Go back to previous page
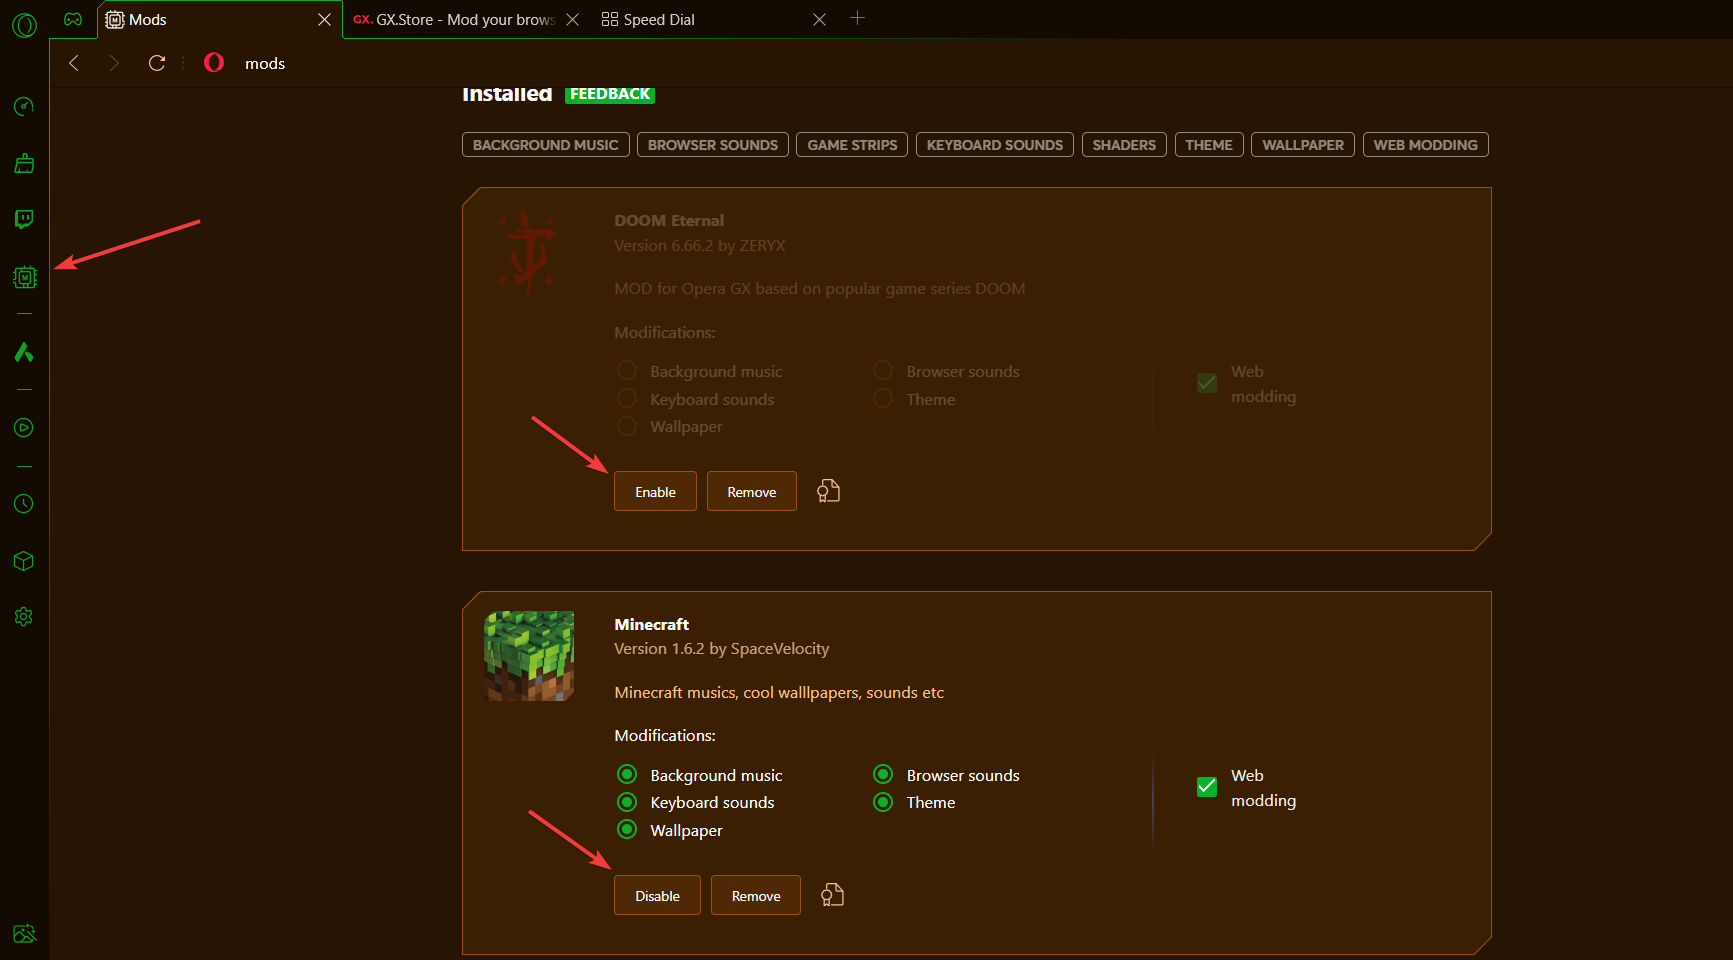The width and height of the screenshot is (1733, 960). (x=74, y=63)
